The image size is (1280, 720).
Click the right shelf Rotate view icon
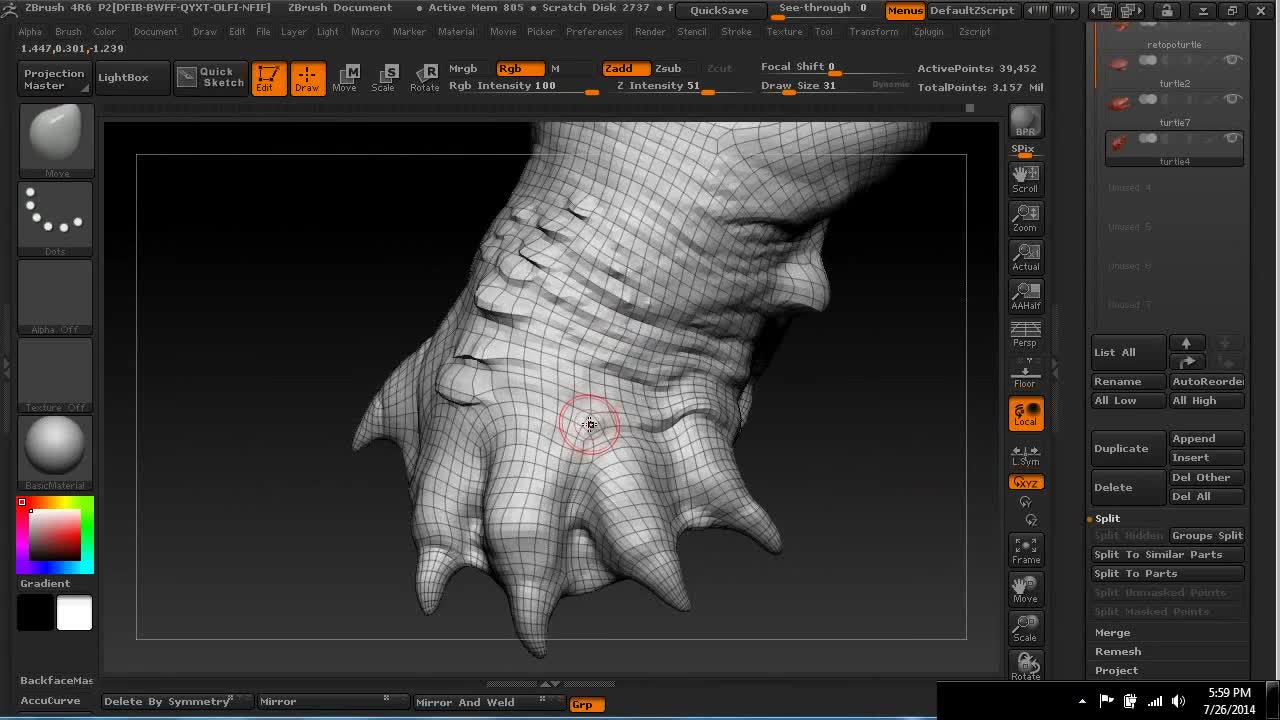1025,666
